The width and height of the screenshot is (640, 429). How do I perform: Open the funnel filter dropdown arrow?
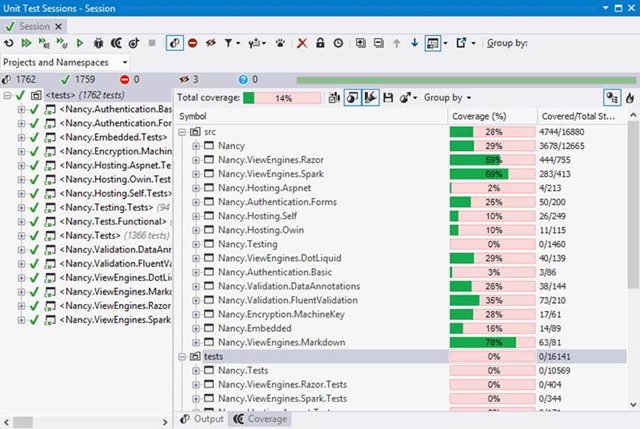[x=238, y=43]
